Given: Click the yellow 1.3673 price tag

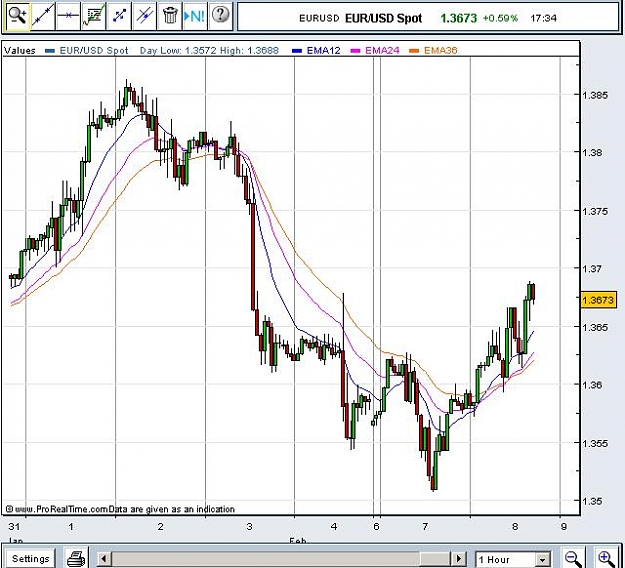Looking at the screenshot, I should click(x=599, y=300).
